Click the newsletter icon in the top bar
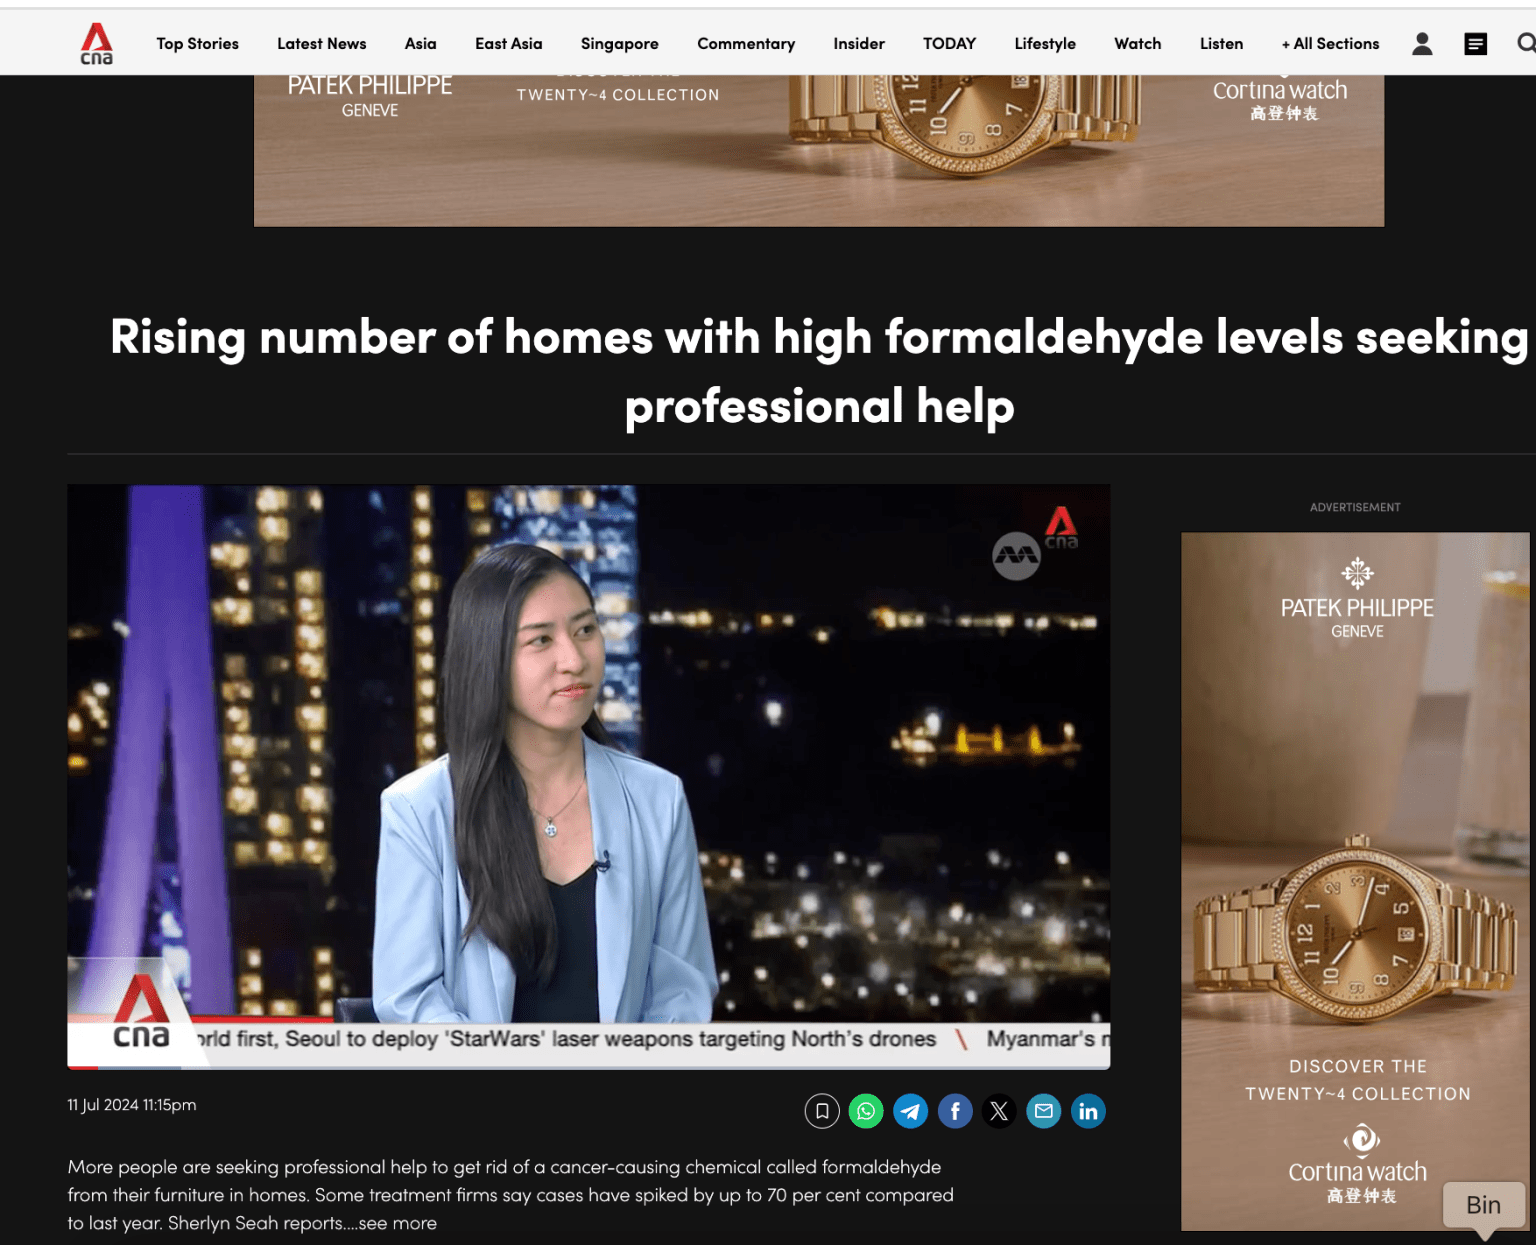The width and height of the screenshot is (1536, 1245). click(1475, 43)
